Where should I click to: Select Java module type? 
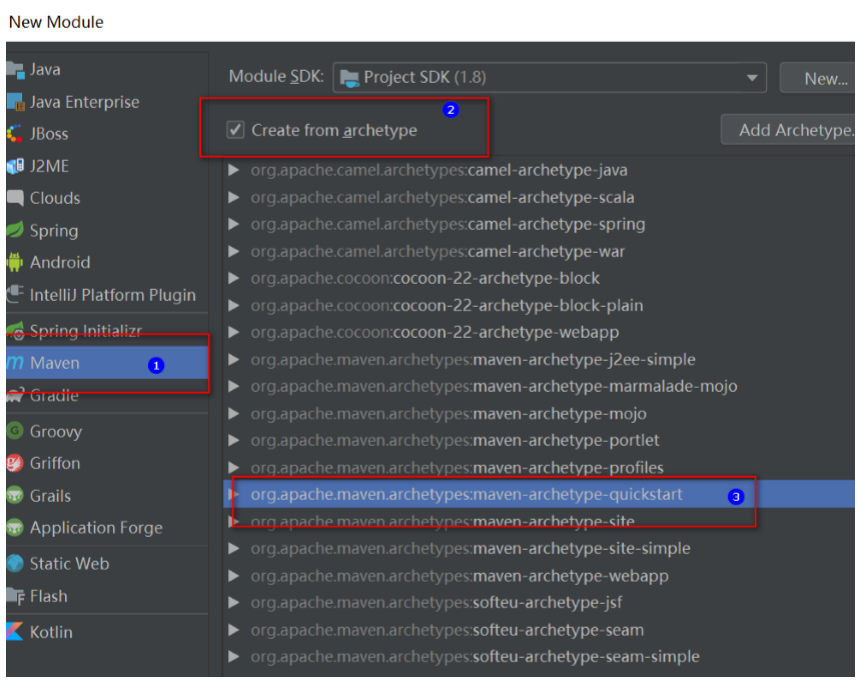pyautogui.click(x=107, y=70)
